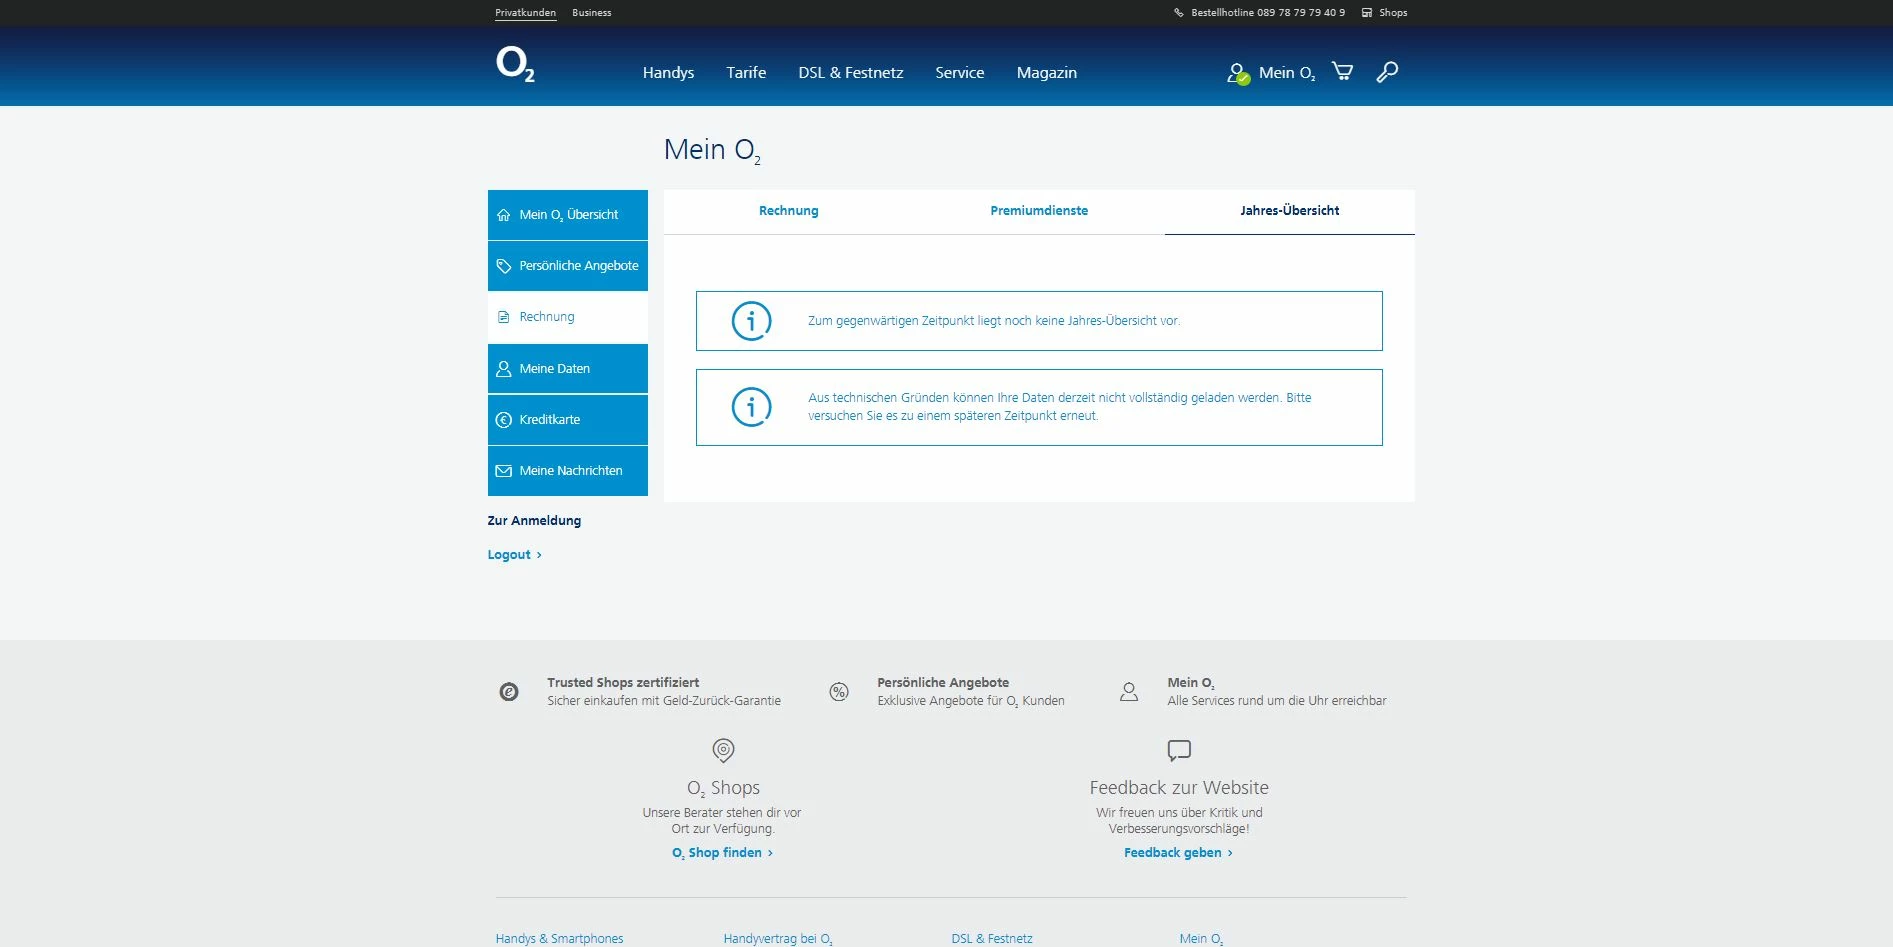The image size is (1893, 947).
Task: Go to Mein O2 Übersicht in sidebar
Action: (568, 215)
